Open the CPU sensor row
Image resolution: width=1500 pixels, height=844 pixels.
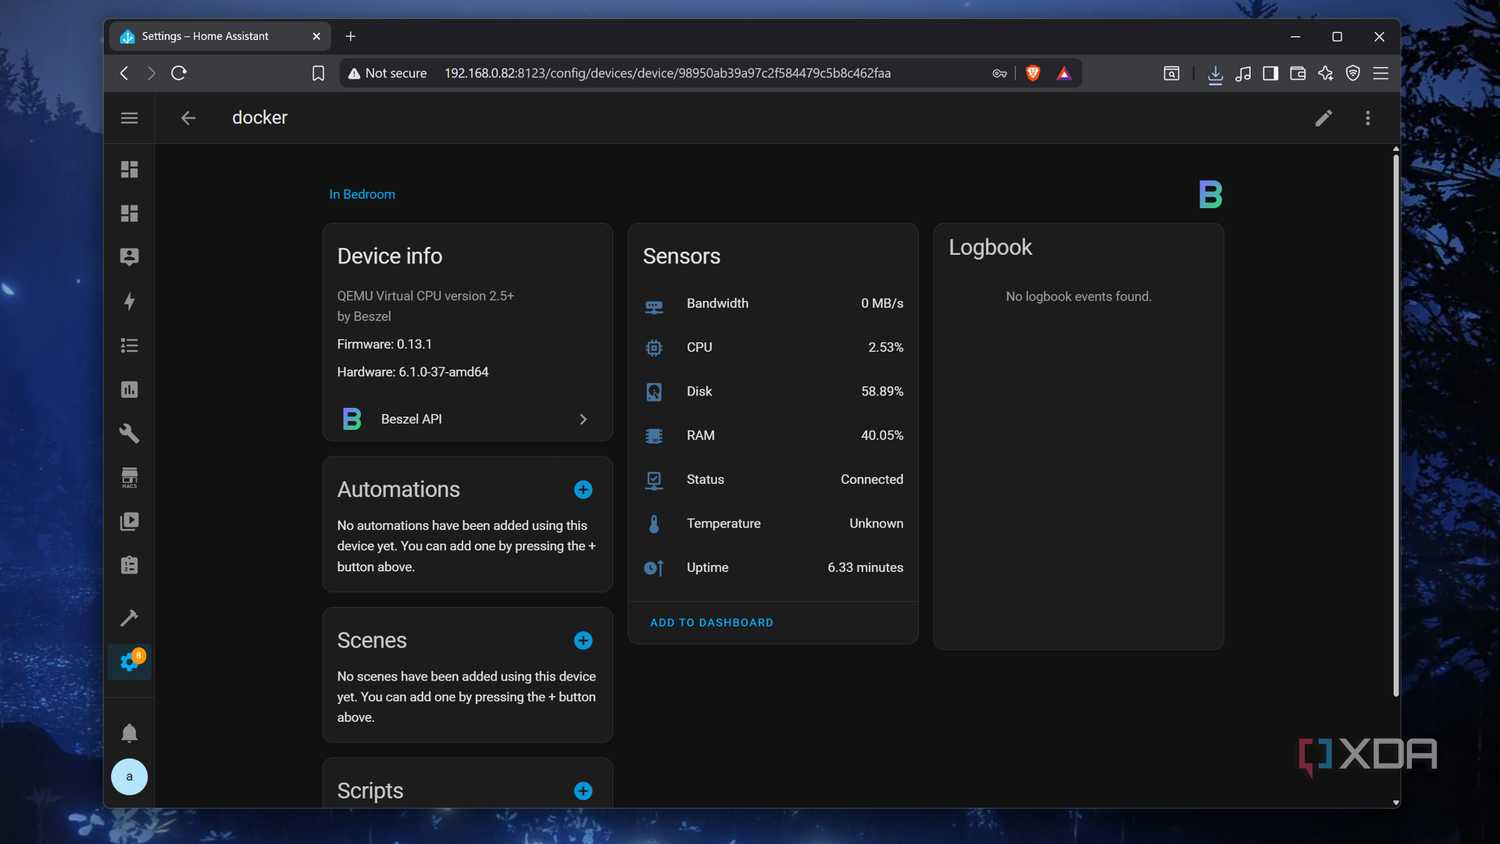click(773, 347)
